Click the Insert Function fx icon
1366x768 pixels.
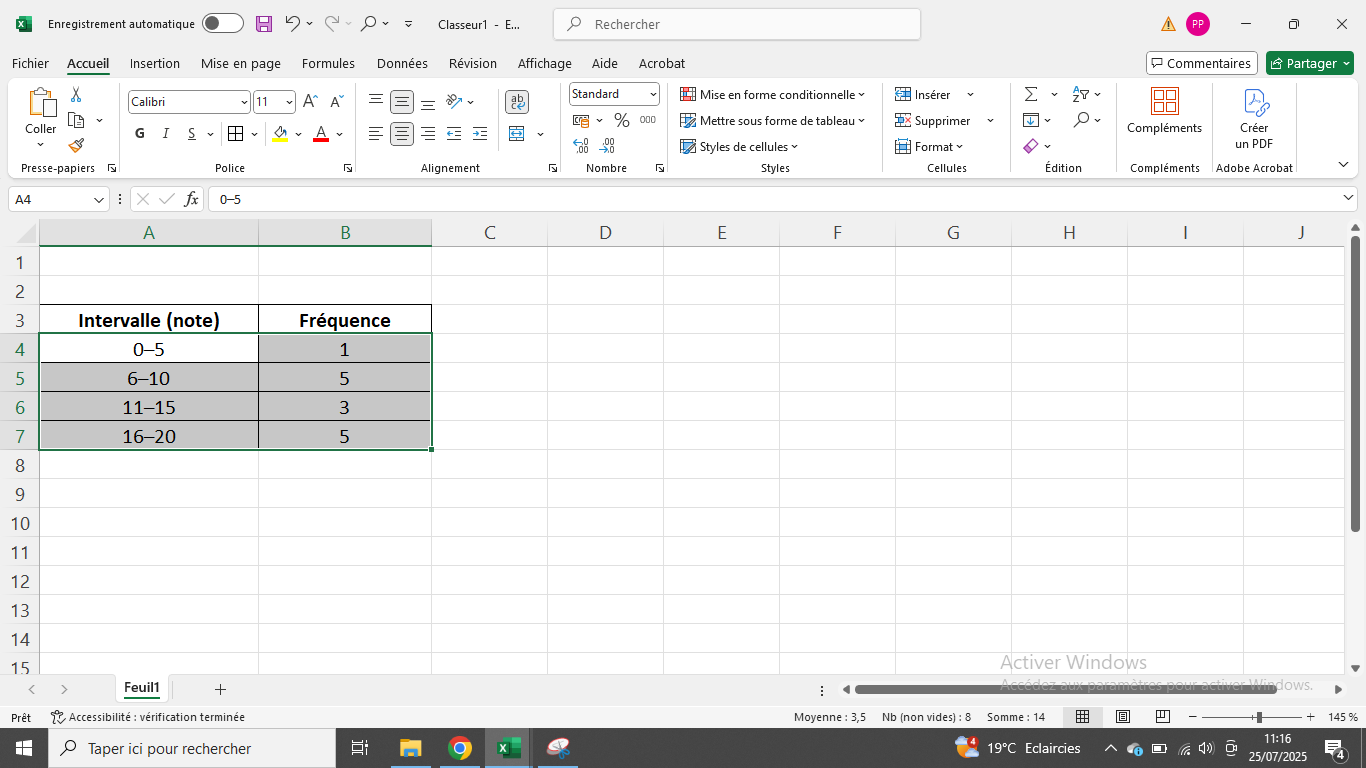pos(192,199)
